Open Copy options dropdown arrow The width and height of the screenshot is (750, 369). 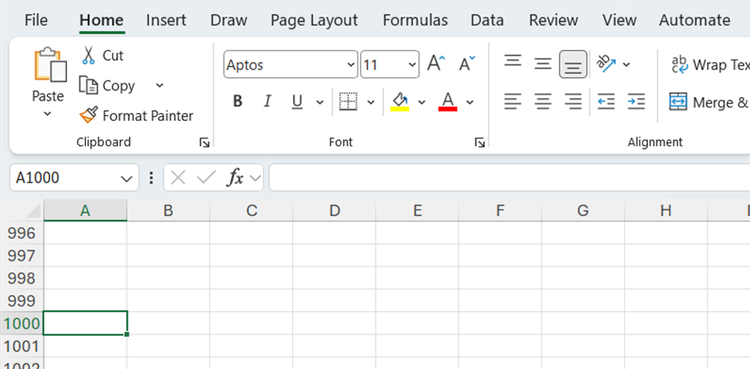[x=160, y=86]
